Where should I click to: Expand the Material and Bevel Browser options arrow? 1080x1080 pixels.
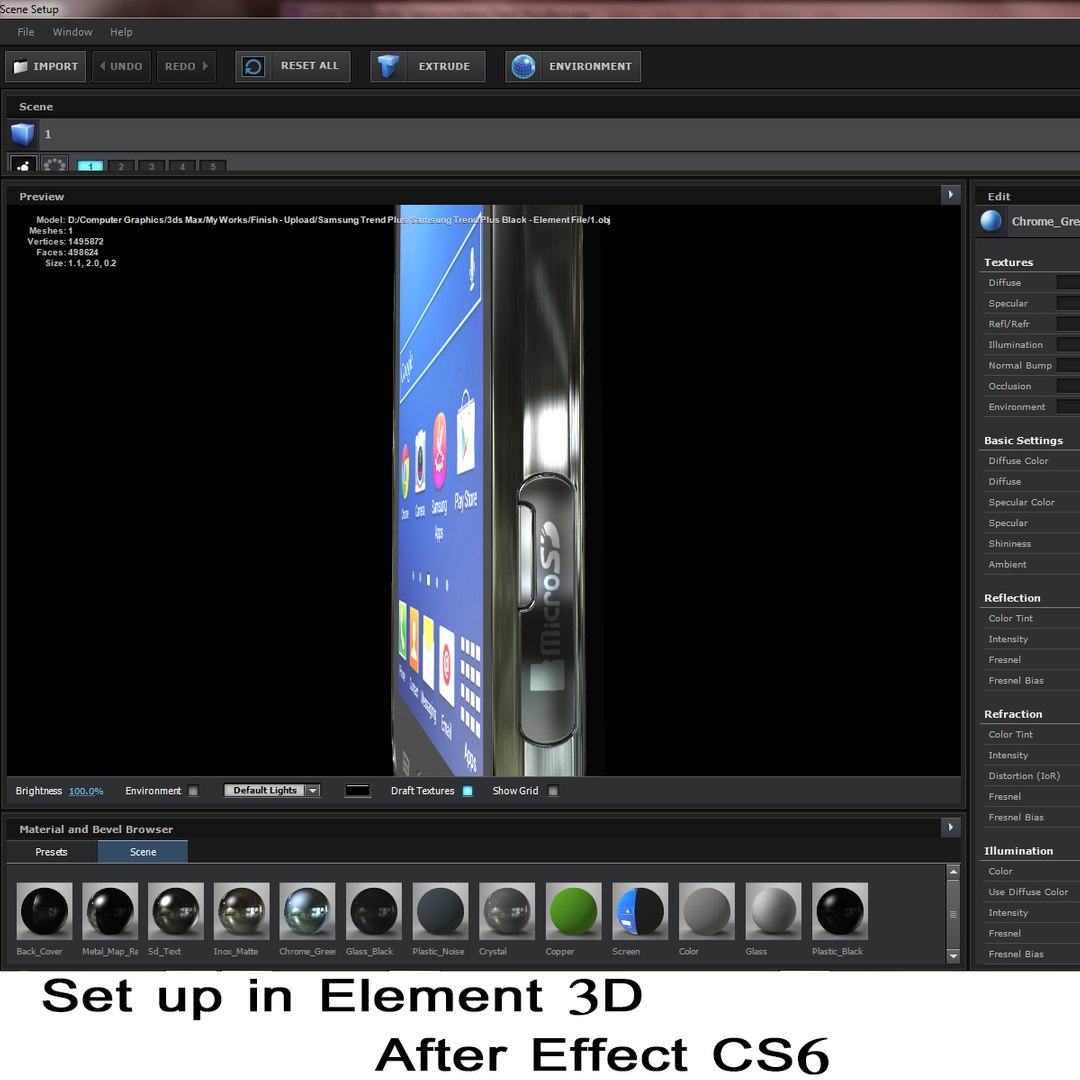point(951,827)
